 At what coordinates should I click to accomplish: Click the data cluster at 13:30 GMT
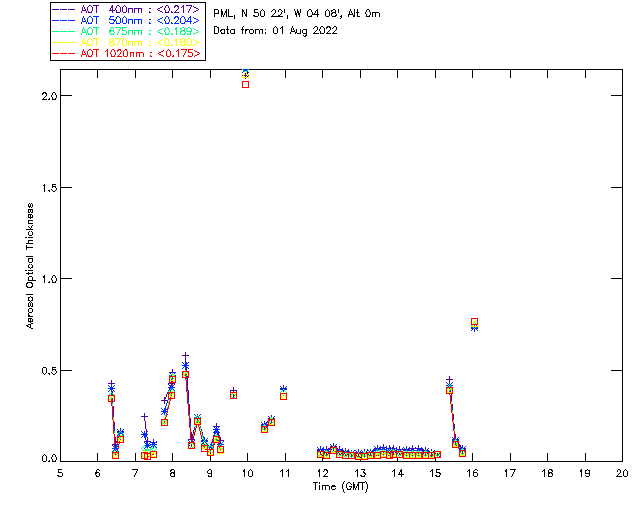click(379, 453)
